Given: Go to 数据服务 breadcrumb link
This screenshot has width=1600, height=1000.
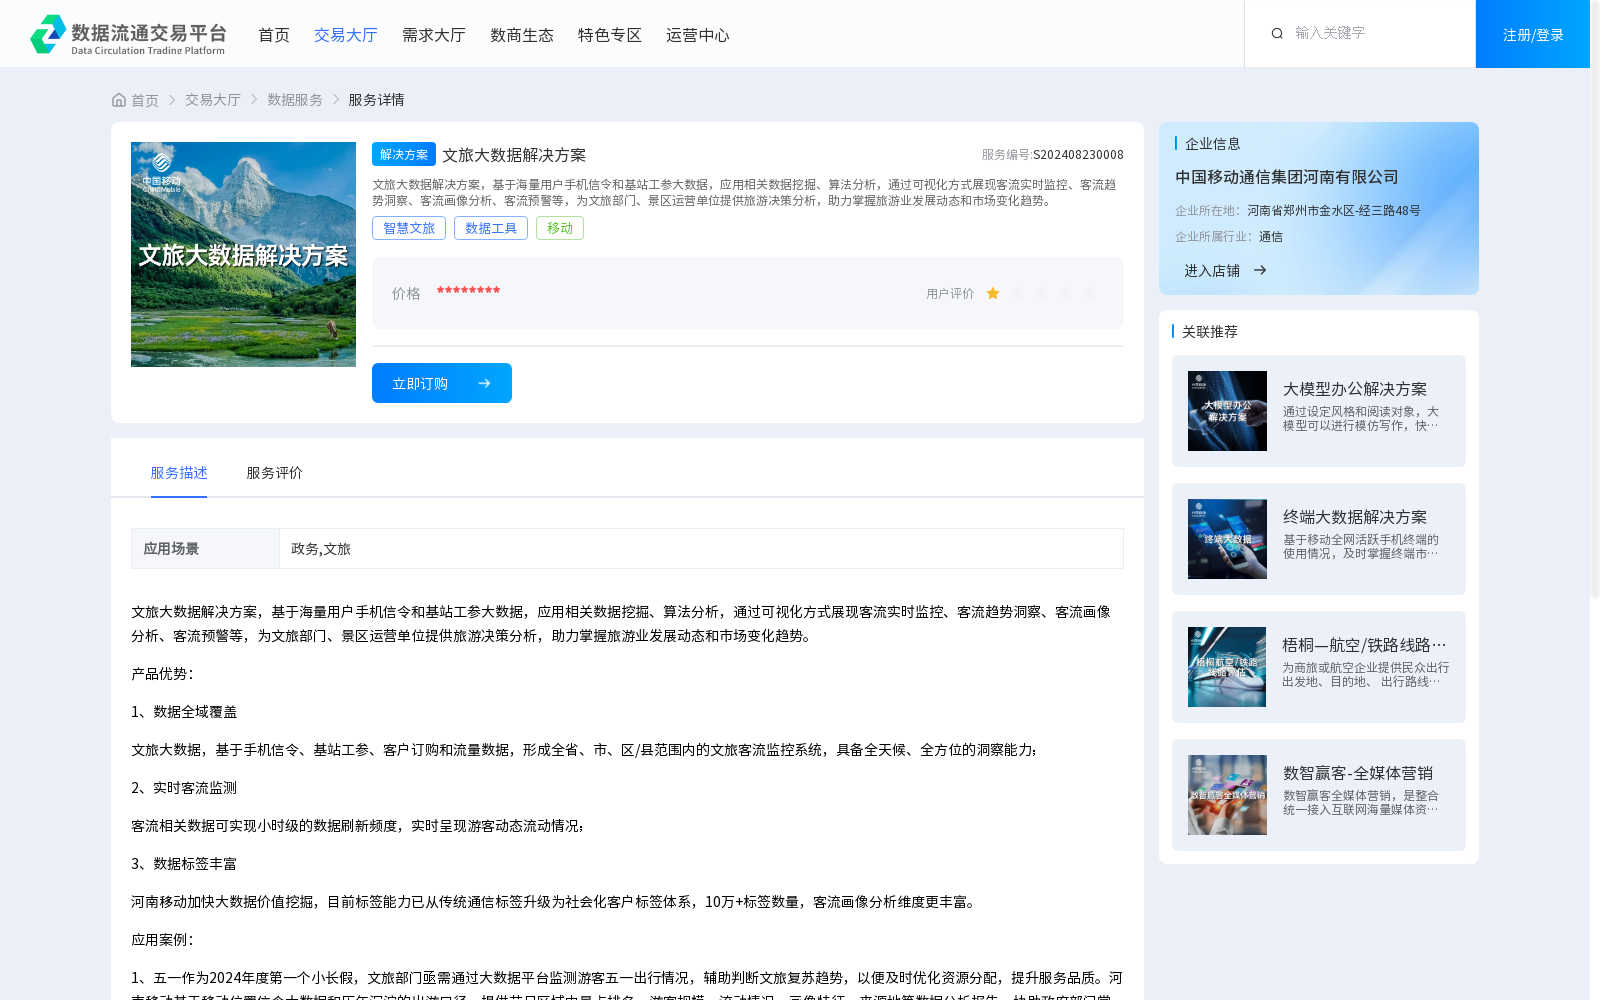Looking at the screenshot, I should pos(295,100).
